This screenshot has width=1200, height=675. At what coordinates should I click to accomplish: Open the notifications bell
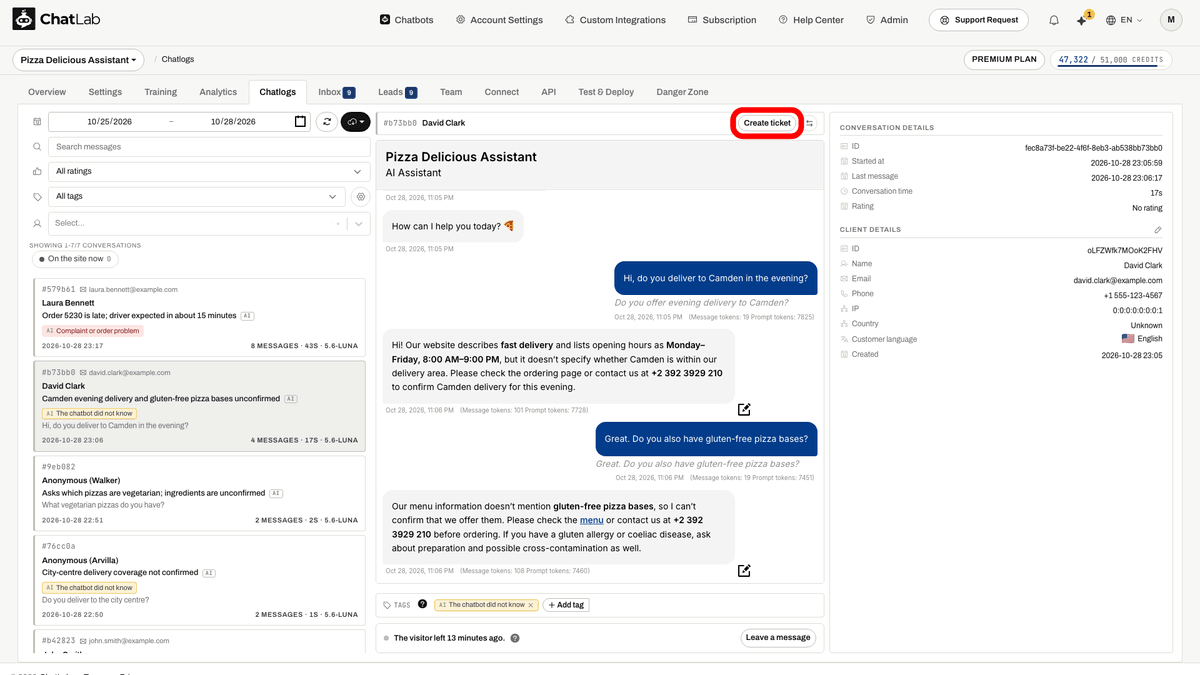1054,20
